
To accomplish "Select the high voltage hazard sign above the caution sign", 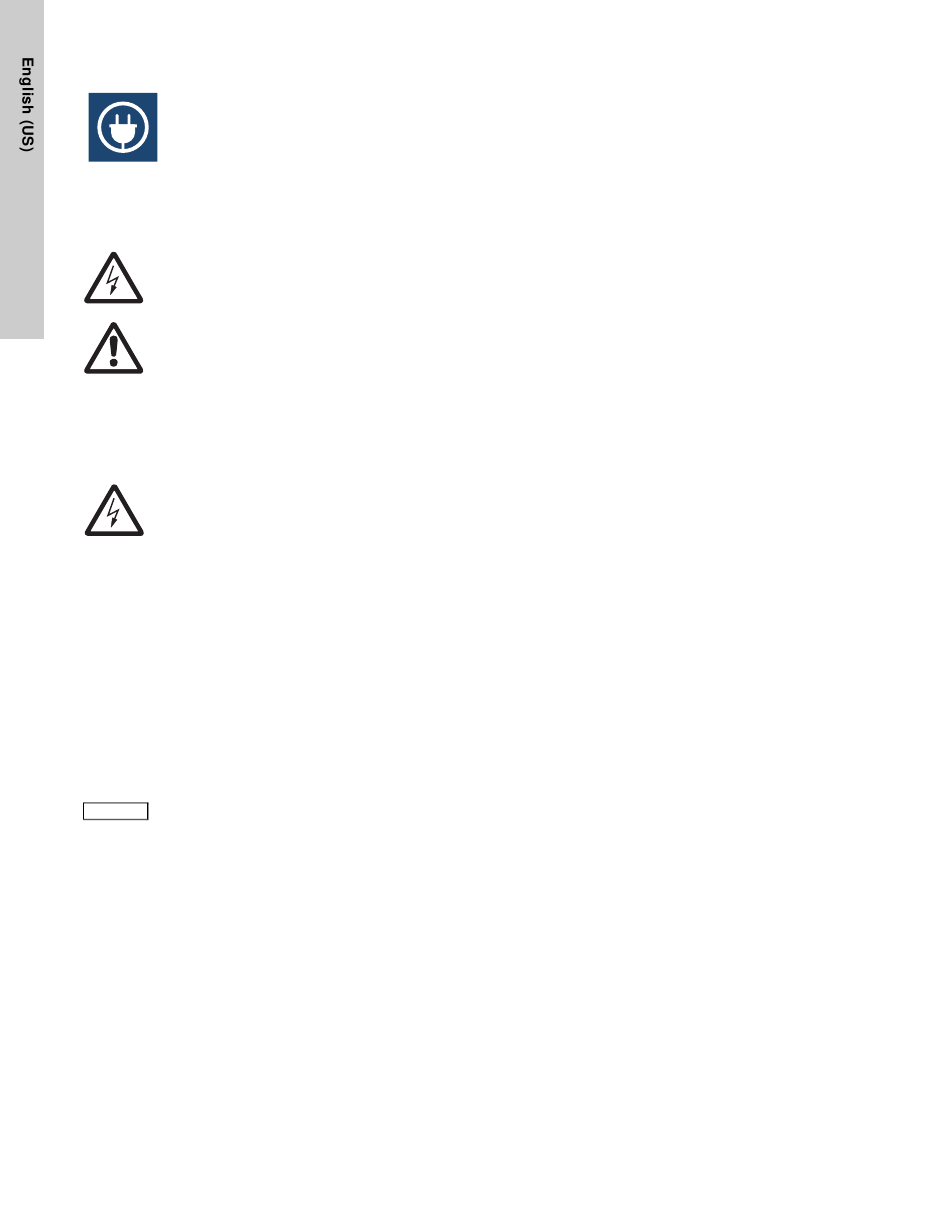I will tap(113, 277).
